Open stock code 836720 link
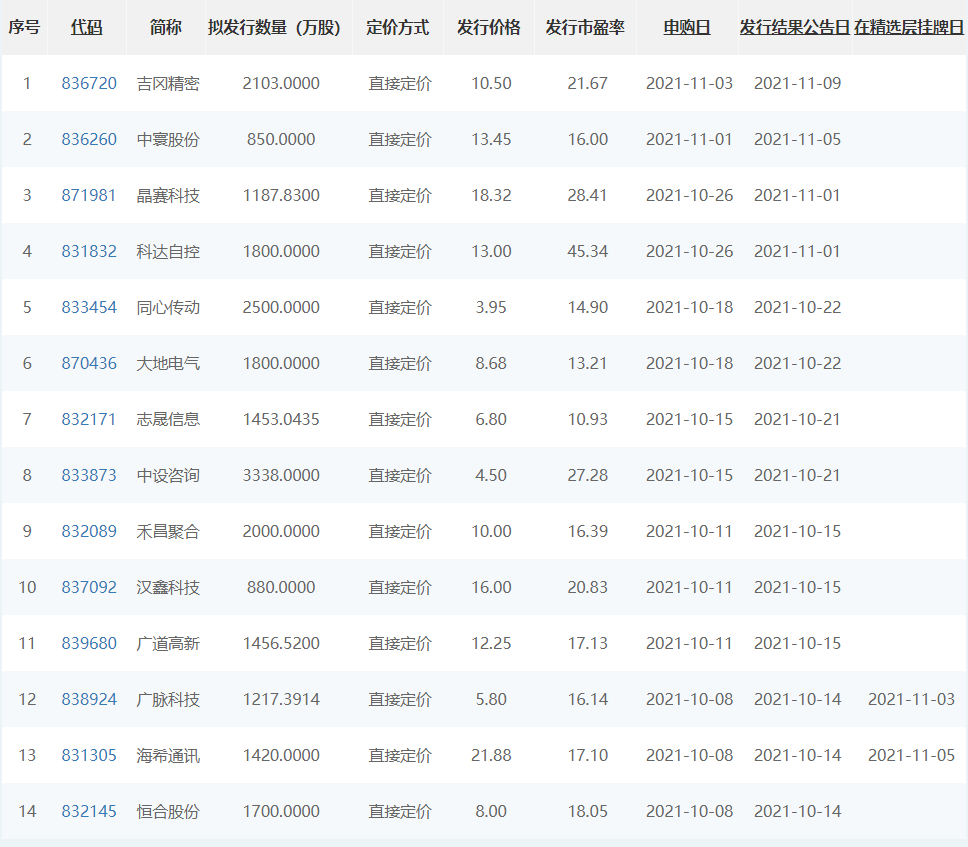Image resolution: width=968 pixels, height=847 pixels. tap(89, 84)
